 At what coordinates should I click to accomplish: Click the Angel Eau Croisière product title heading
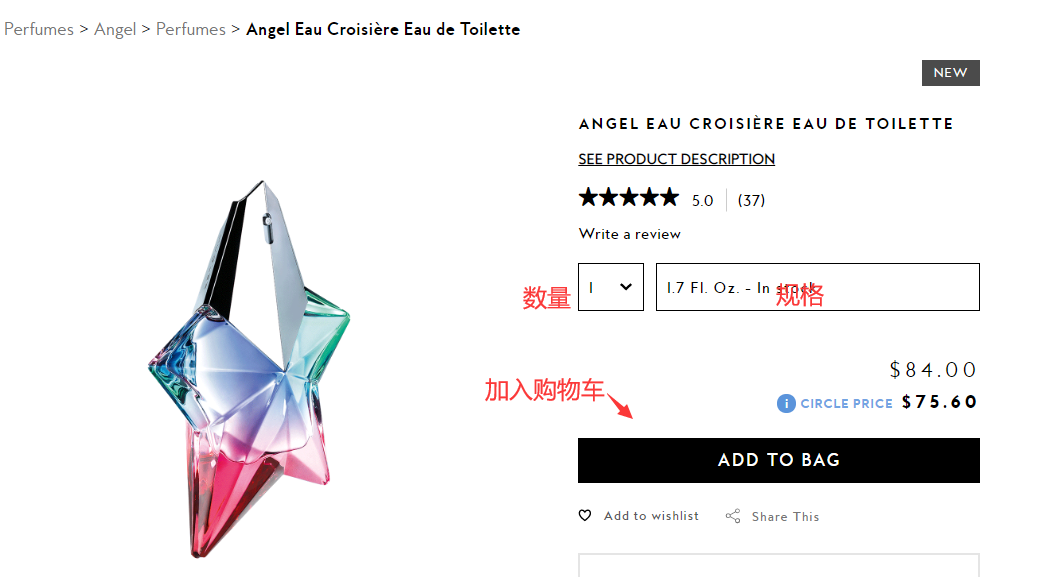(x=766, y=124)
